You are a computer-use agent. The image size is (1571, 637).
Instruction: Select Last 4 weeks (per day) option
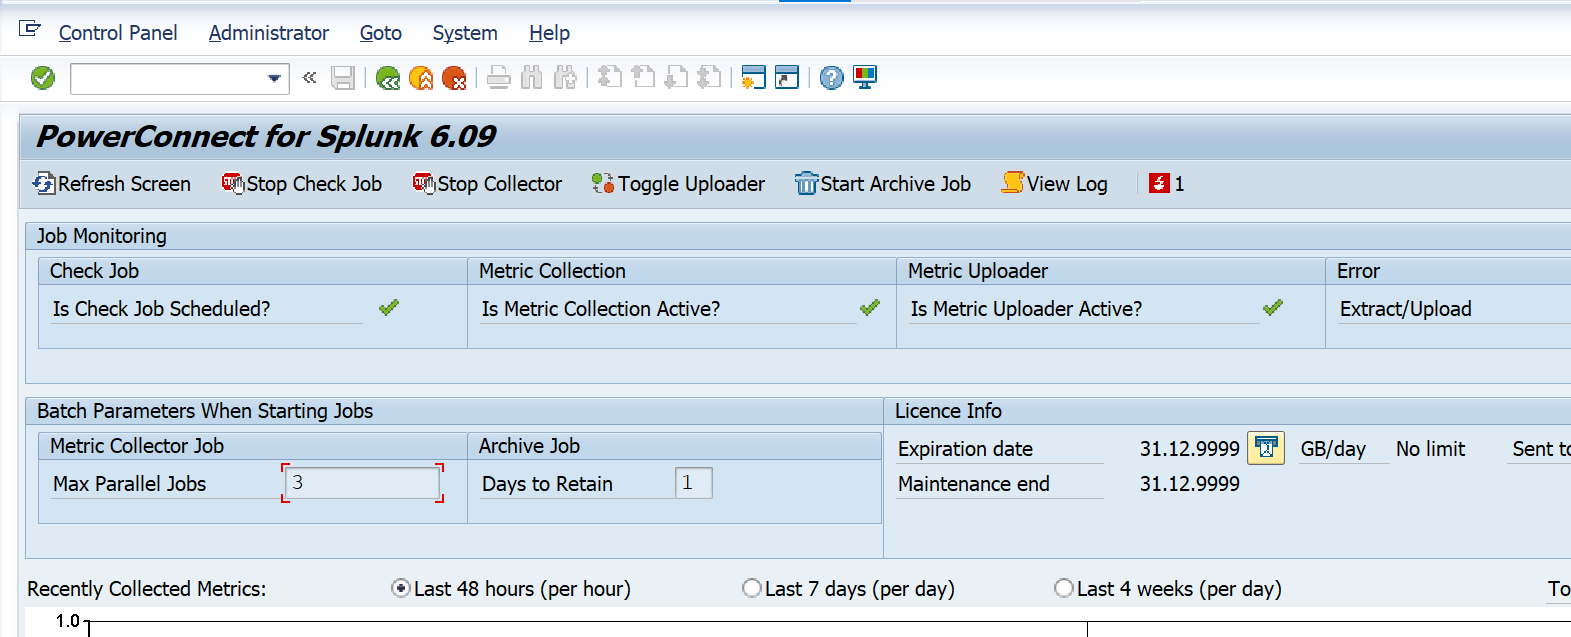tap(1064, 589)
